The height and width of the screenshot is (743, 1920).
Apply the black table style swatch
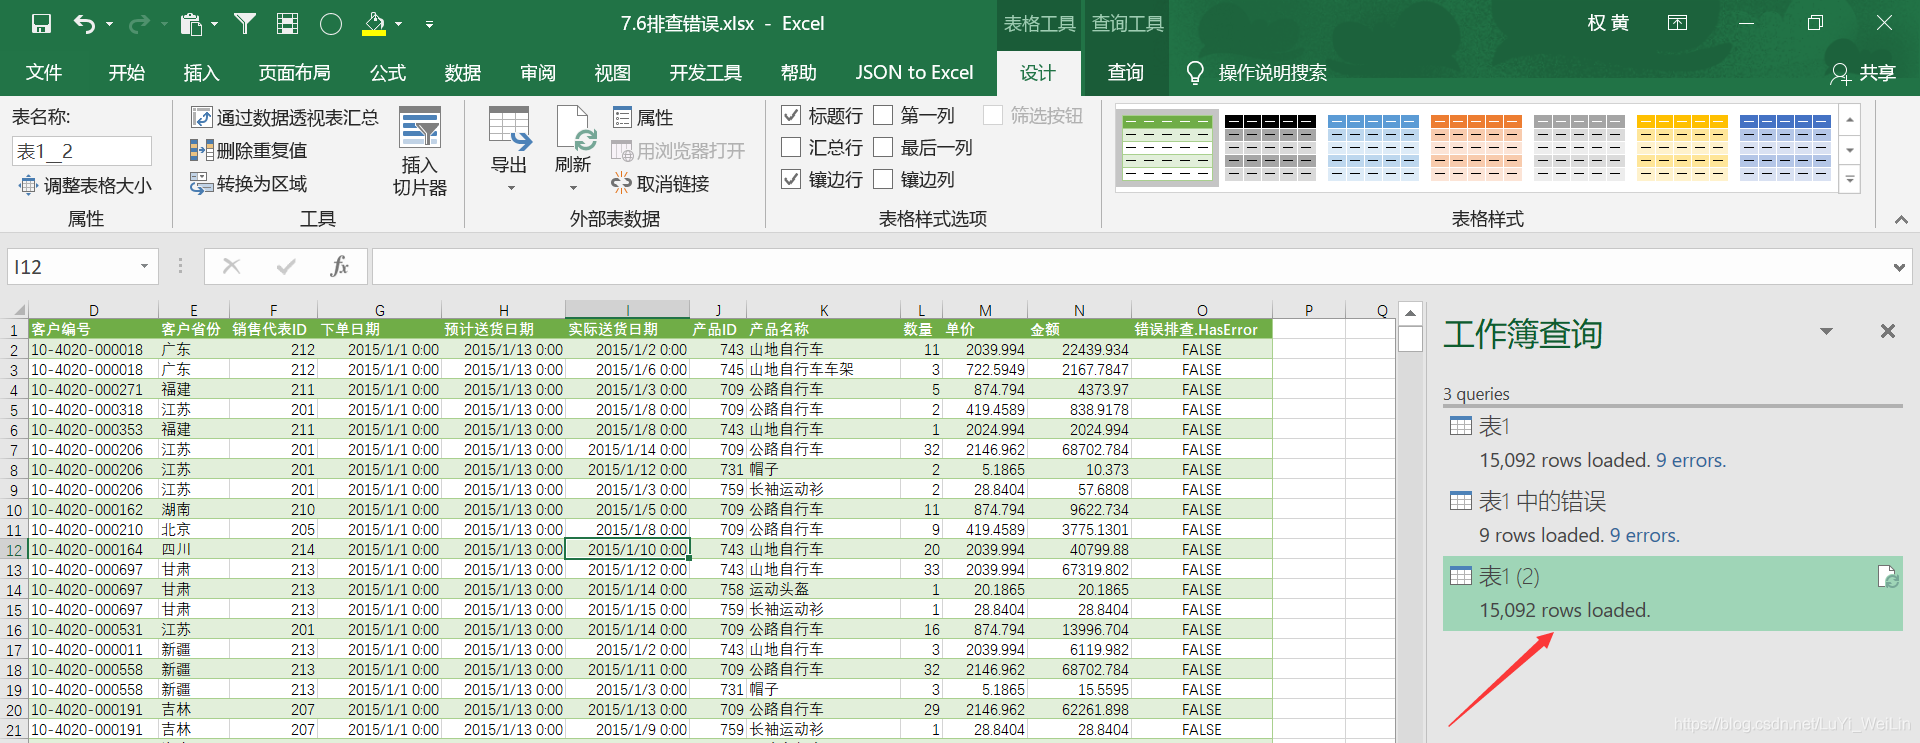click(1270, 148)
